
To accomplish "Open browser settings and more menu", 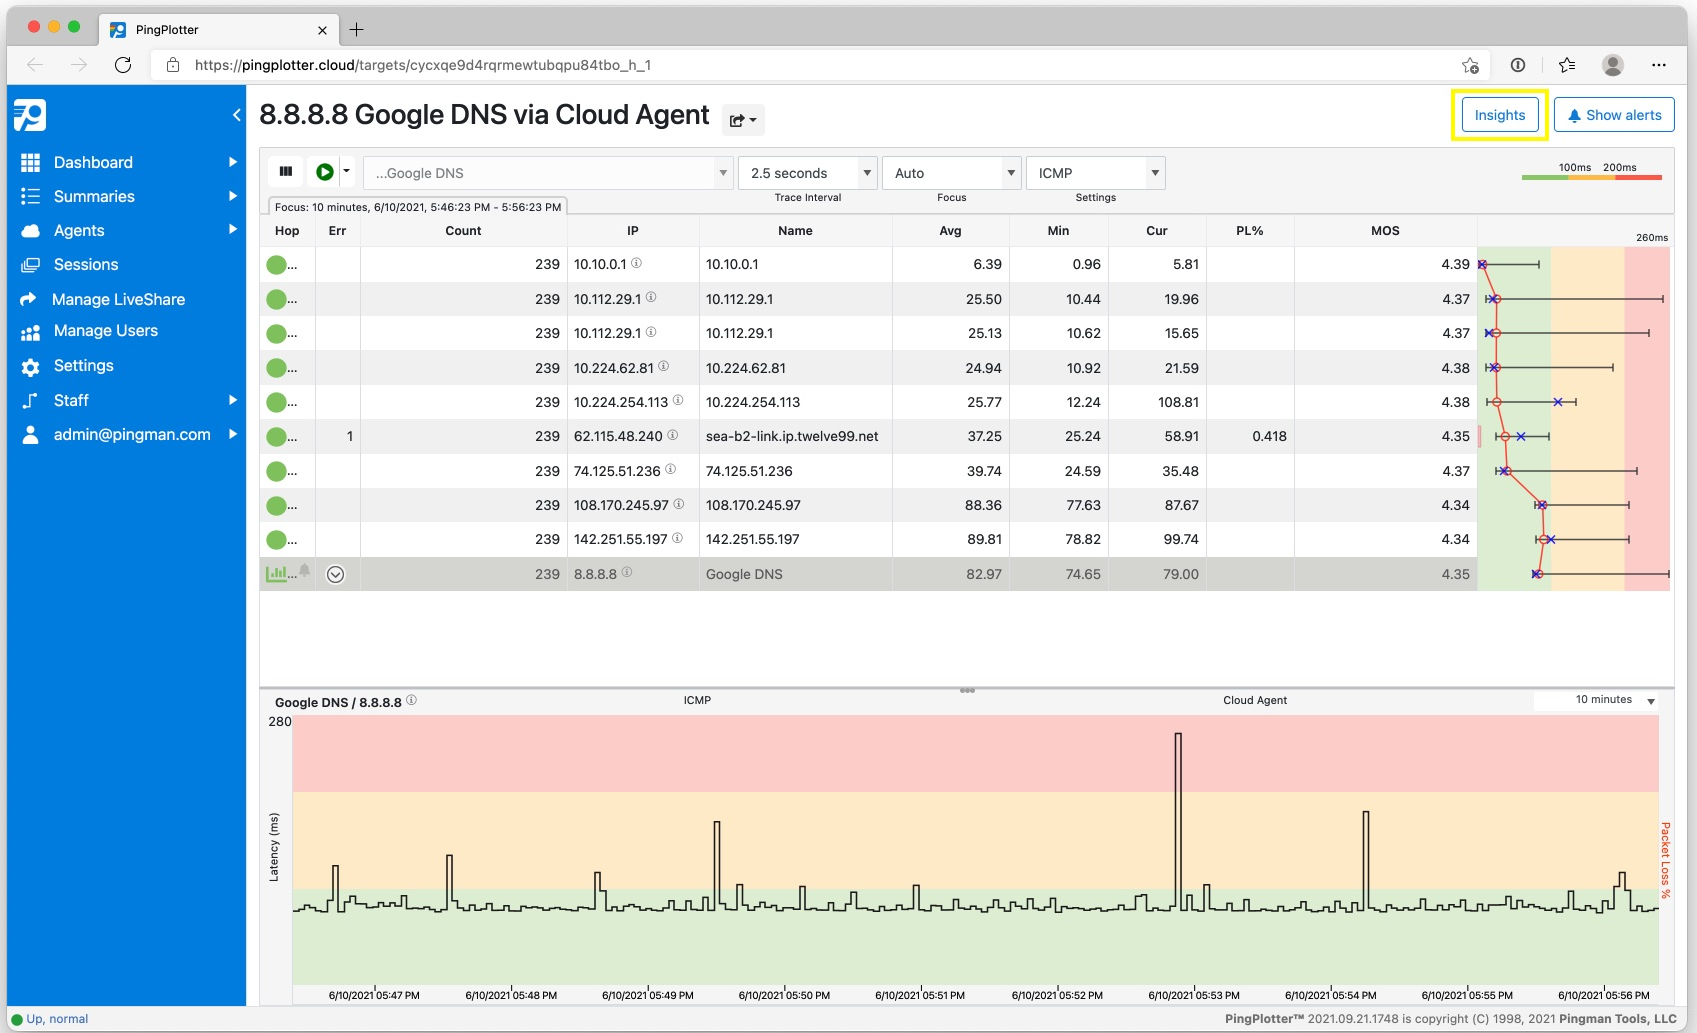I will pyautogui.click(x=1659, y=65).
